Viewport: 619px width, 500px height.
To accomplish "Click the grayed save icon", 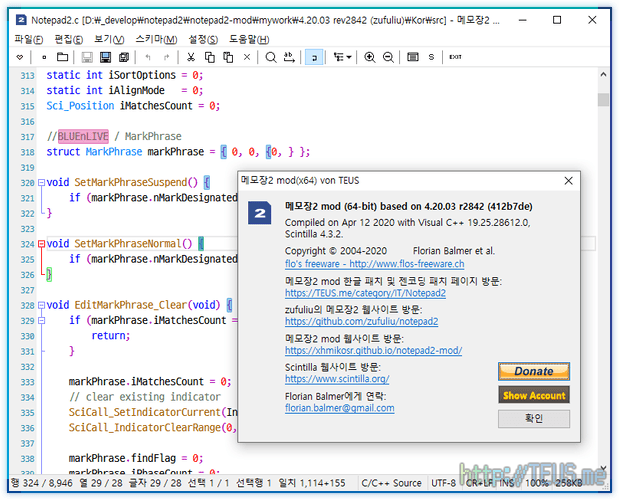I will pos(87,57).
